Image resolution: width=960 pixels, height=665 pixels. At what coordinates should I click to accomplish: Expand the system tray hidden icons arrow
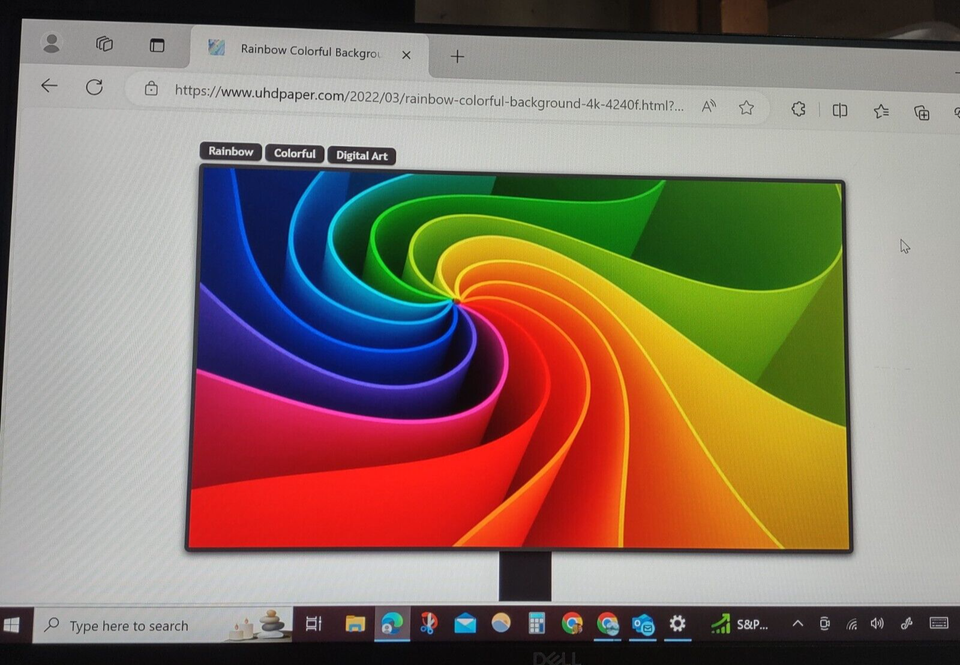pos(797,624)
